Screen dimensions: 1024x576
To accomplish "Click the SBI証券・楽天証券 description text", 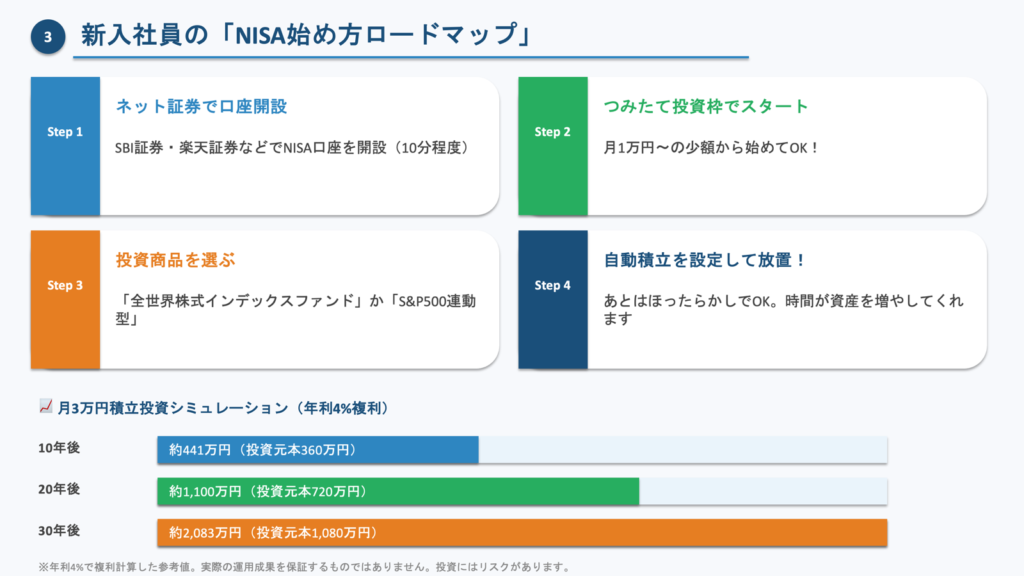I will (x=292, y=147).
